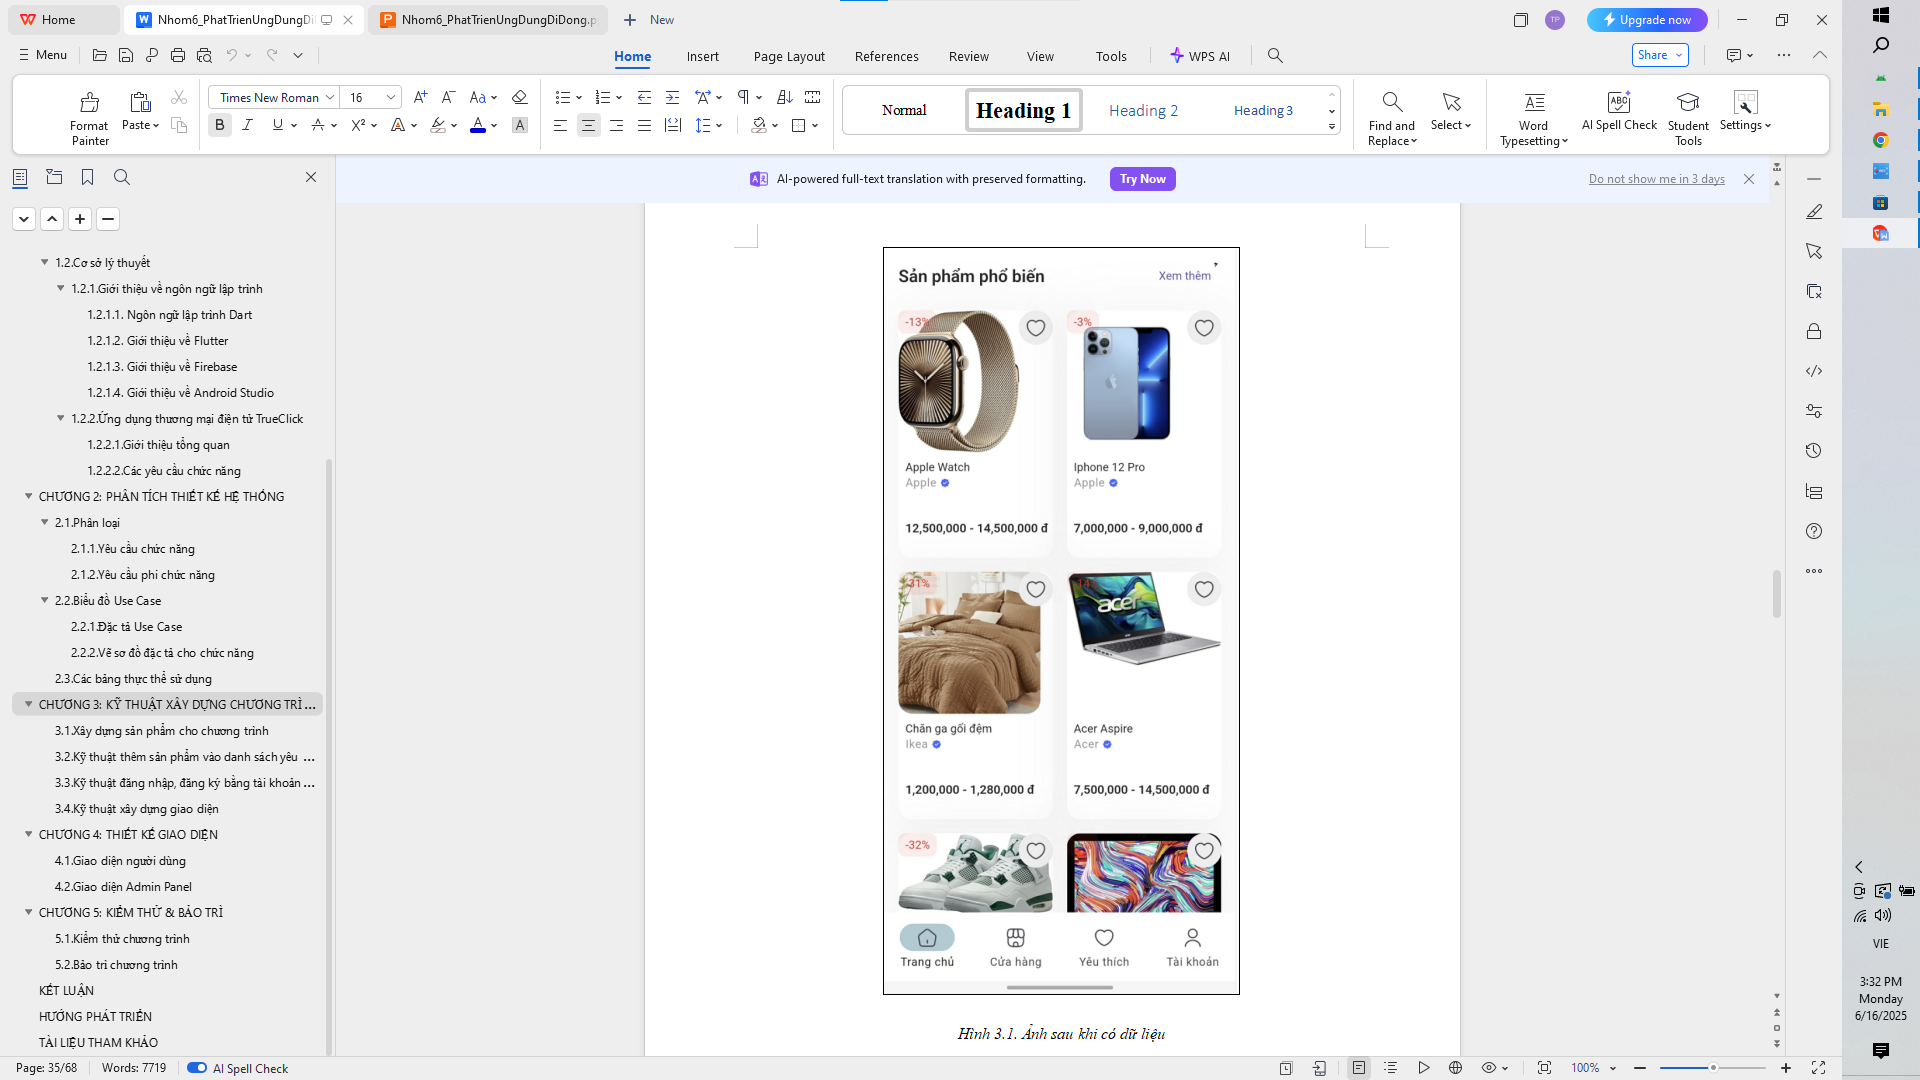Click Do not show me in 3 days link
Screen dimensions: 1920x1080
[x=1656, y=179]
